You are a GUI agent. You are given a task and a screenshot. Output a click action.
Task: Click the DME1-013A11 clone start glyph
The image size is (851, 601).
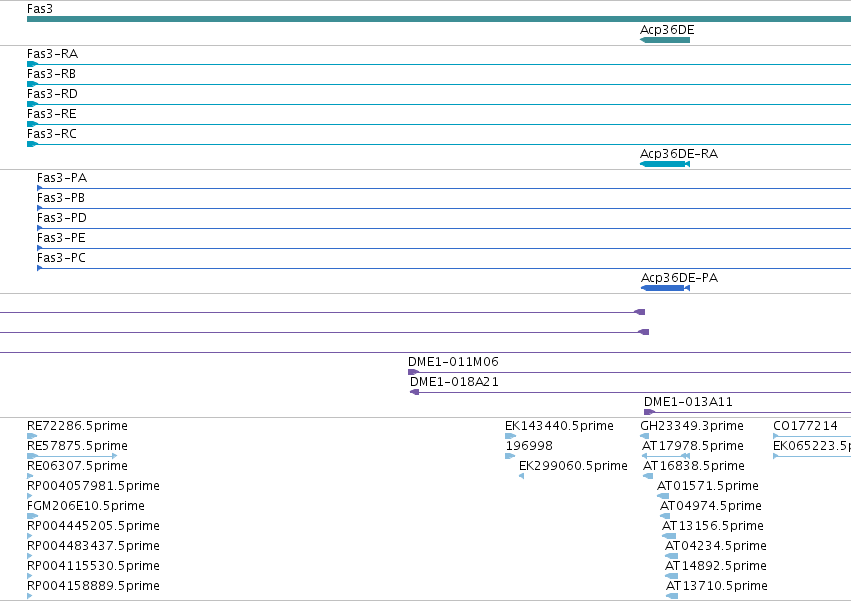click(649, 412)
